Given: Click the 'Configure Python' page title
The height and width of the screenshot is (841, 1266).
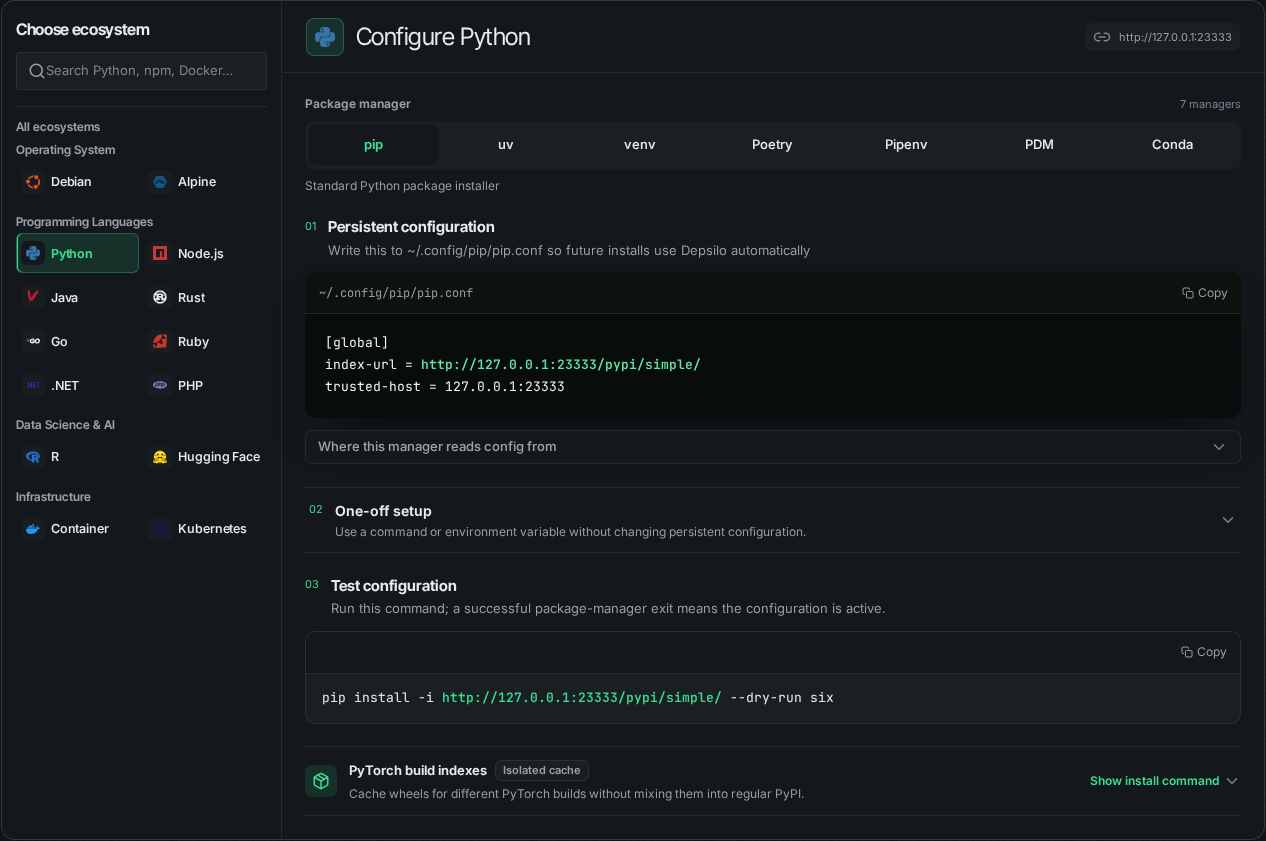Looking at the screenshot, I should [x=443, y=37].
